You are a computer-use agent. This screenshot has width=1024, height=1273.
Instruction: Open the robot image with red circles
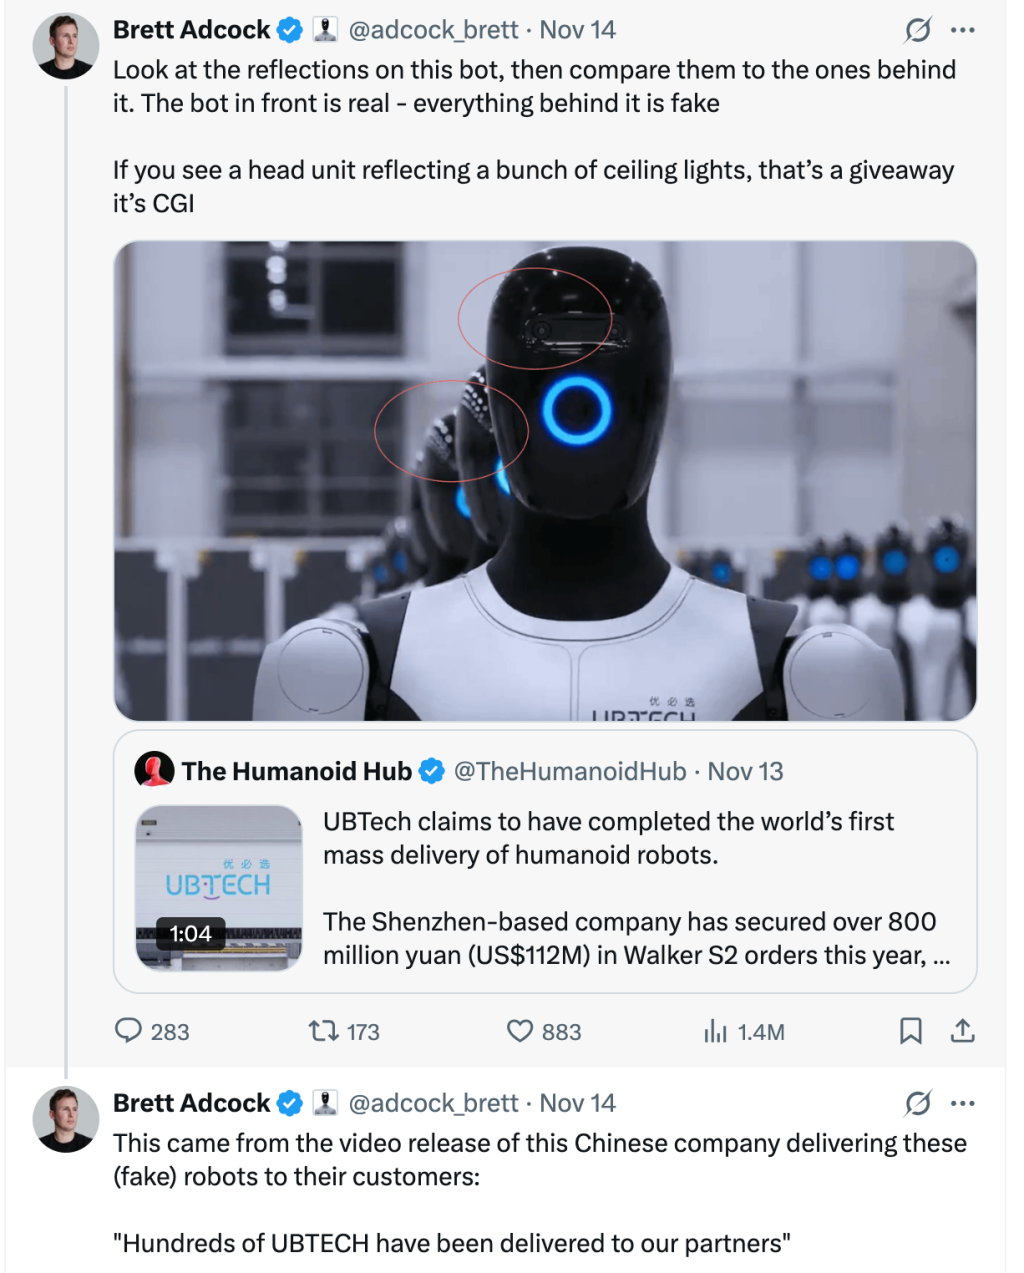(x=545, y=480)
